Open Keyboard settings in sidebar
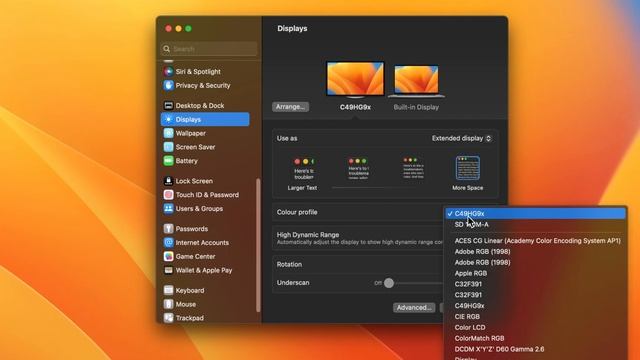The image size is (640, 360). click(x=205, y=290)
